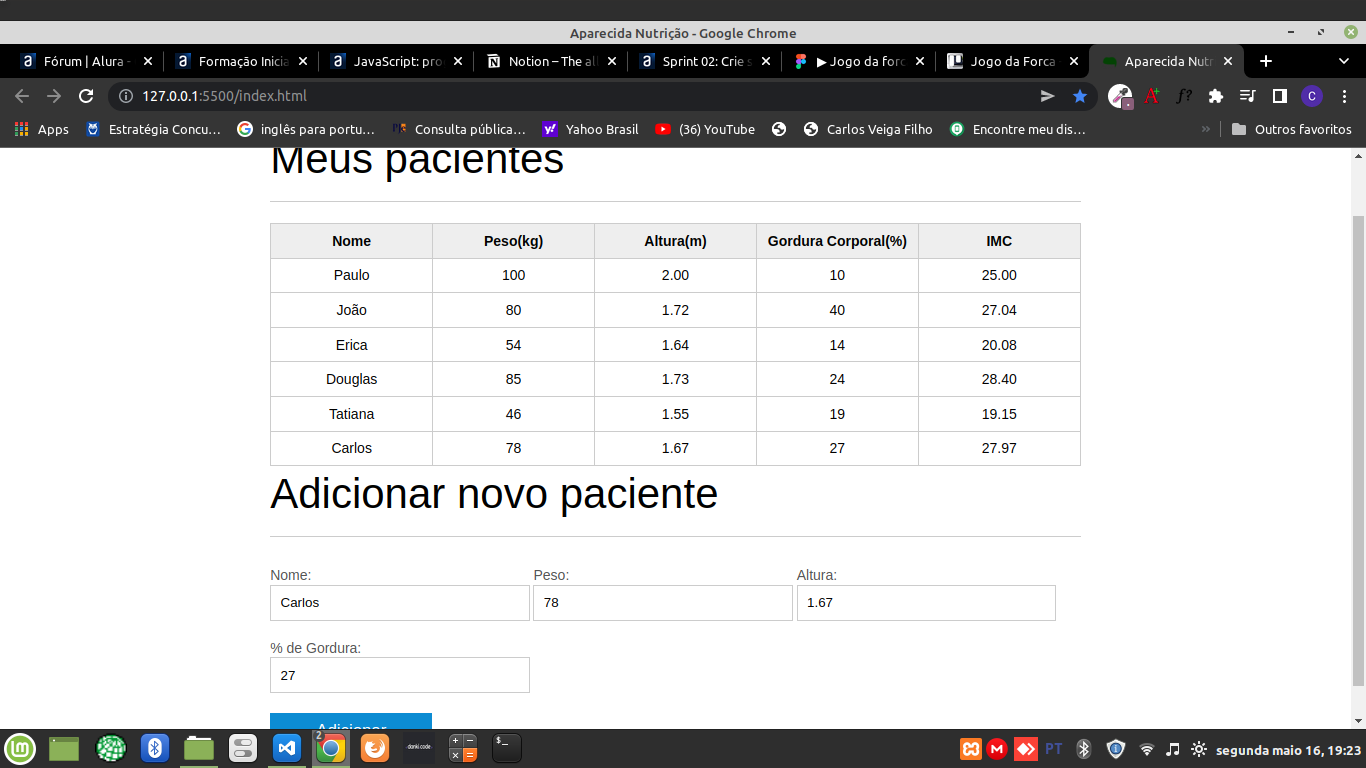Viewport: 1366px width, 768px height.
Task: Click the date and time clock
Action: pos(1289,749)
